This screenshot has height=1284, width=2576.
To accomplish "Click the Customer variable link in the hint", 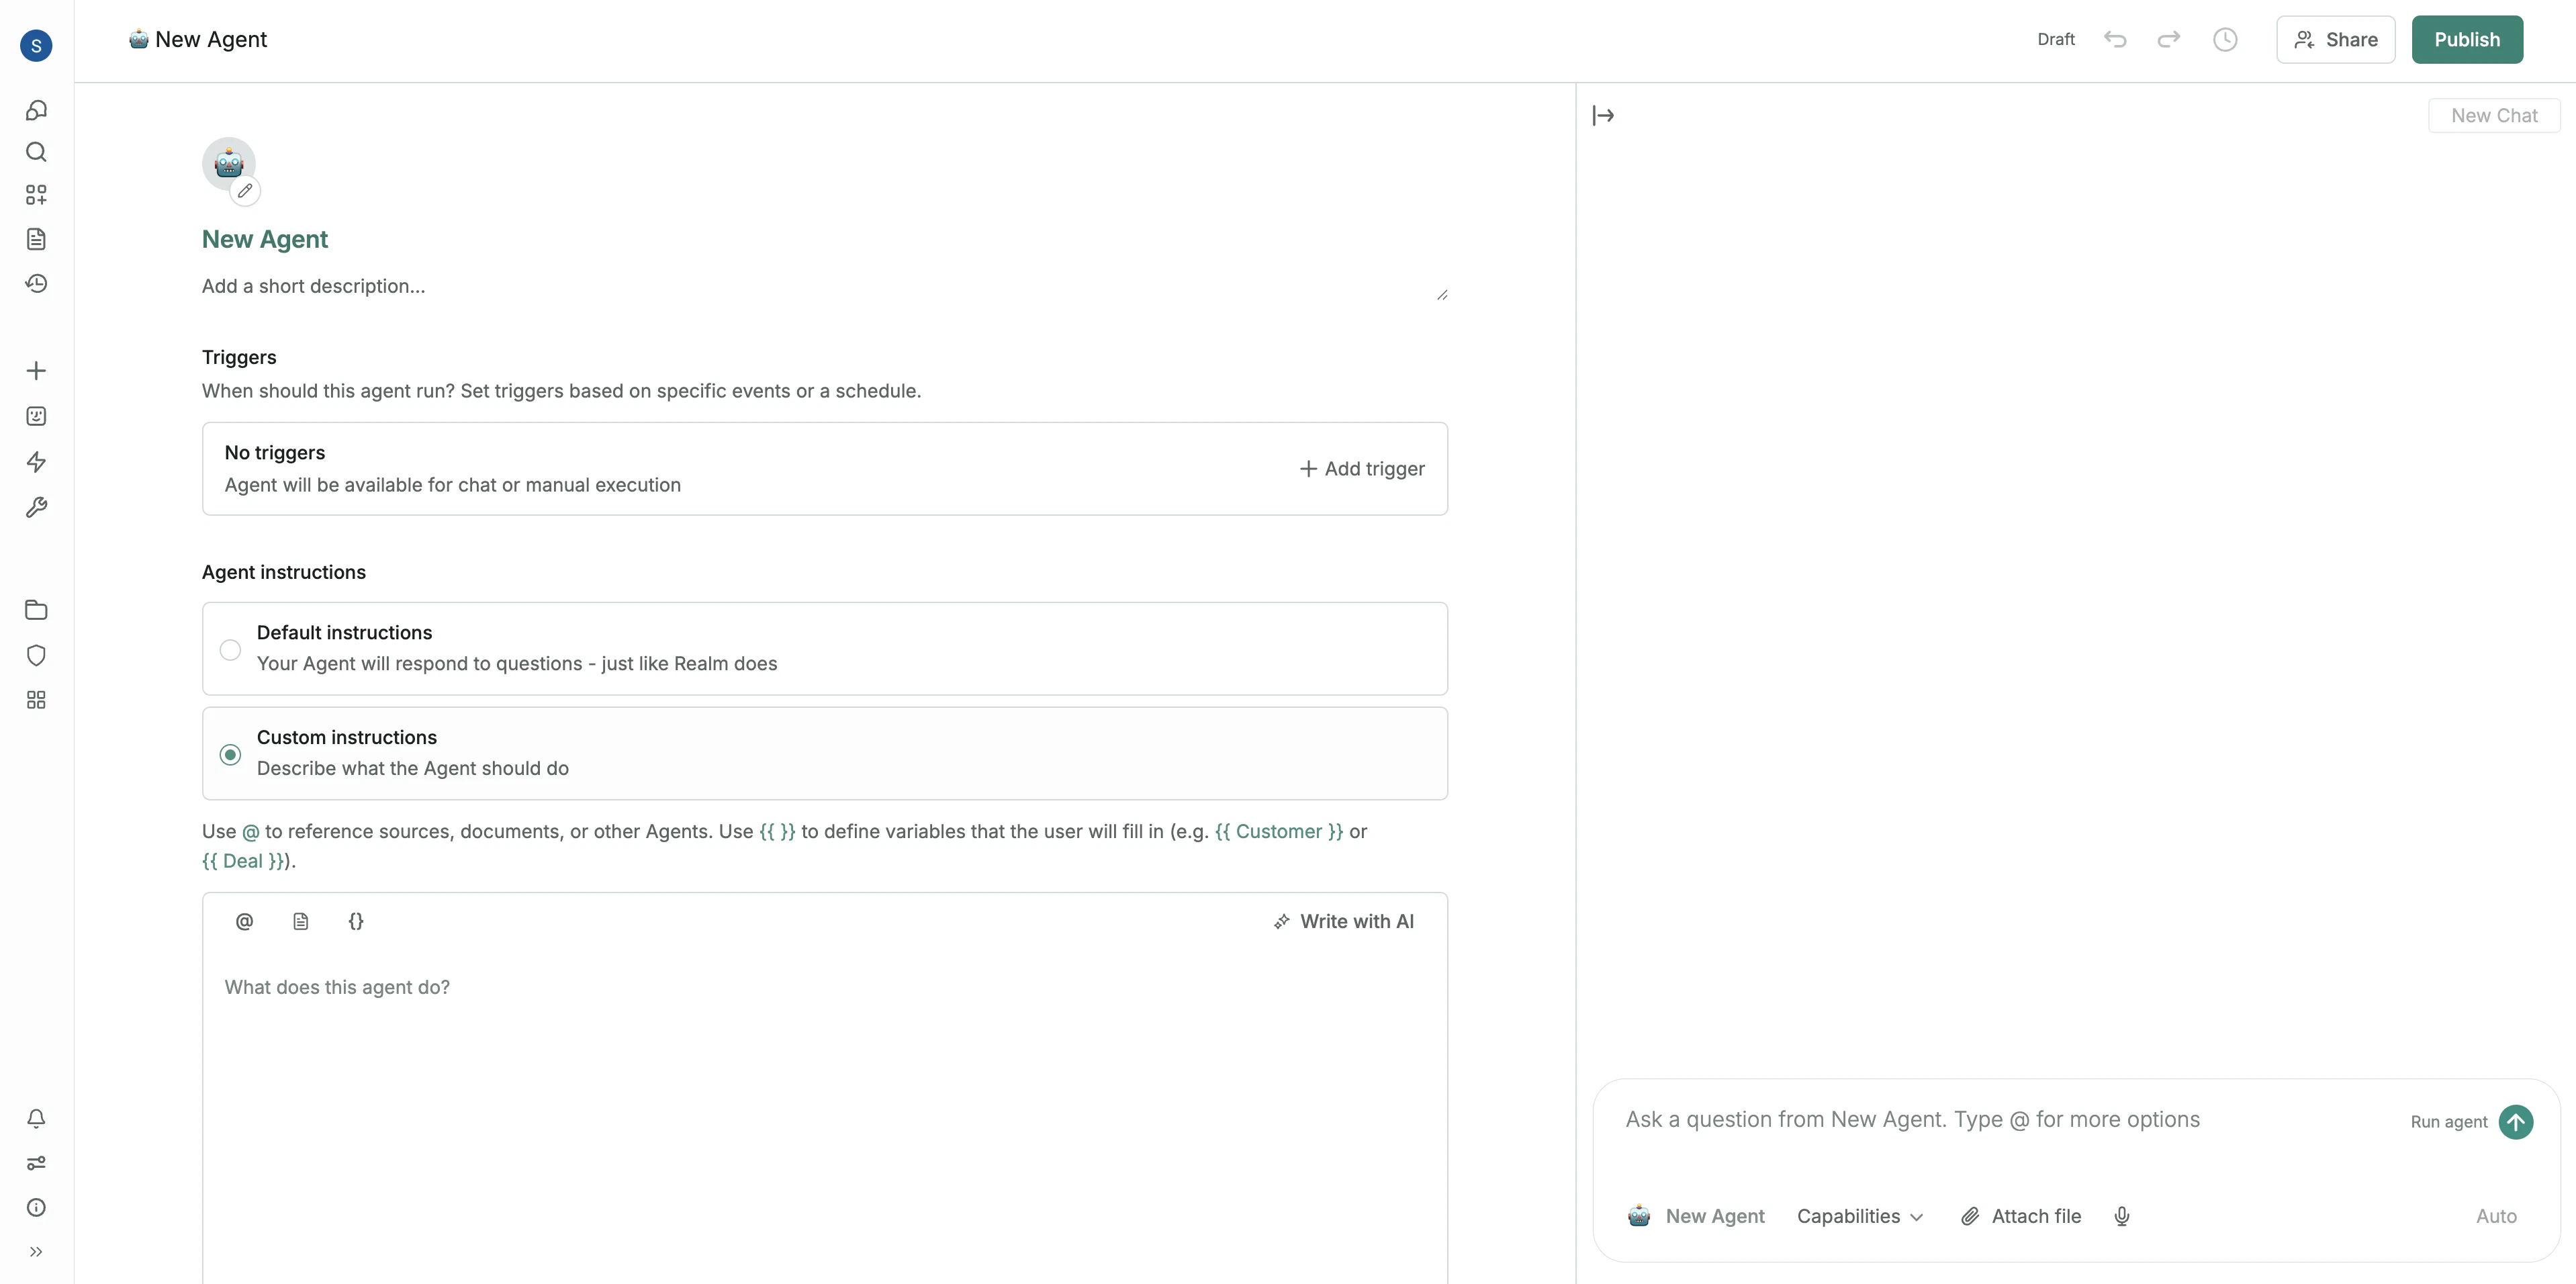I will (1281, 831).
